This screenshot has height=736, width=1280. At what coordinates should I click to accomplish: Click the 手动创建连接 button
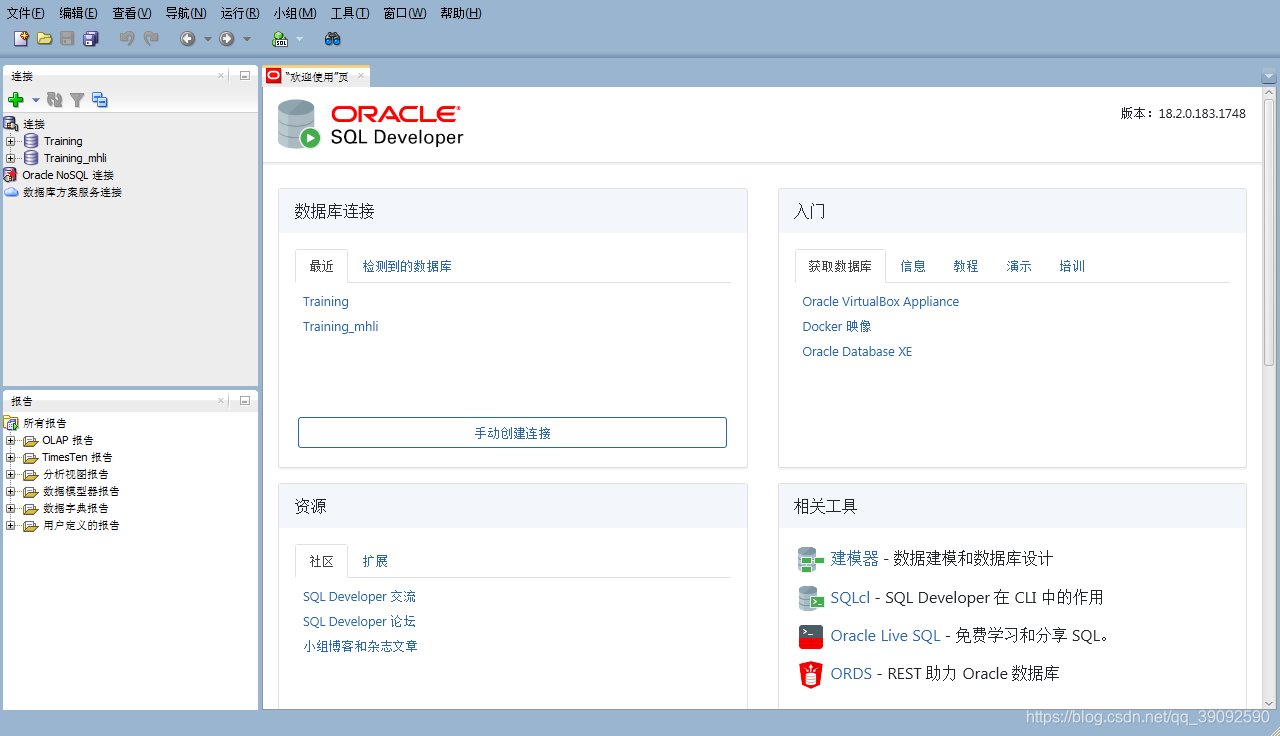512,432
